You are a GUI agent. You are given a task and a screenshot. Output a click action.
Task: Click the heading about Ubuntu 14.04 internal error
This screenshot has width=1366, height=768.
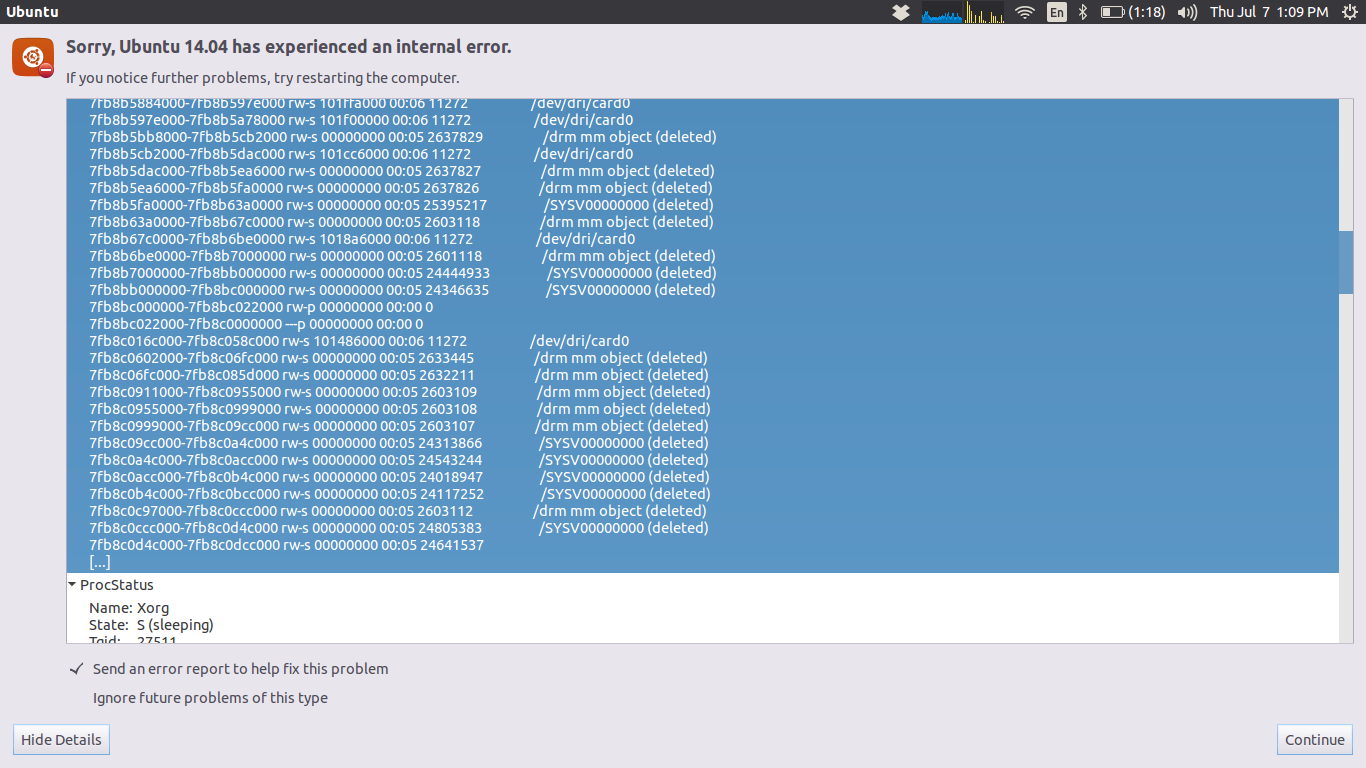click(288, 47)
